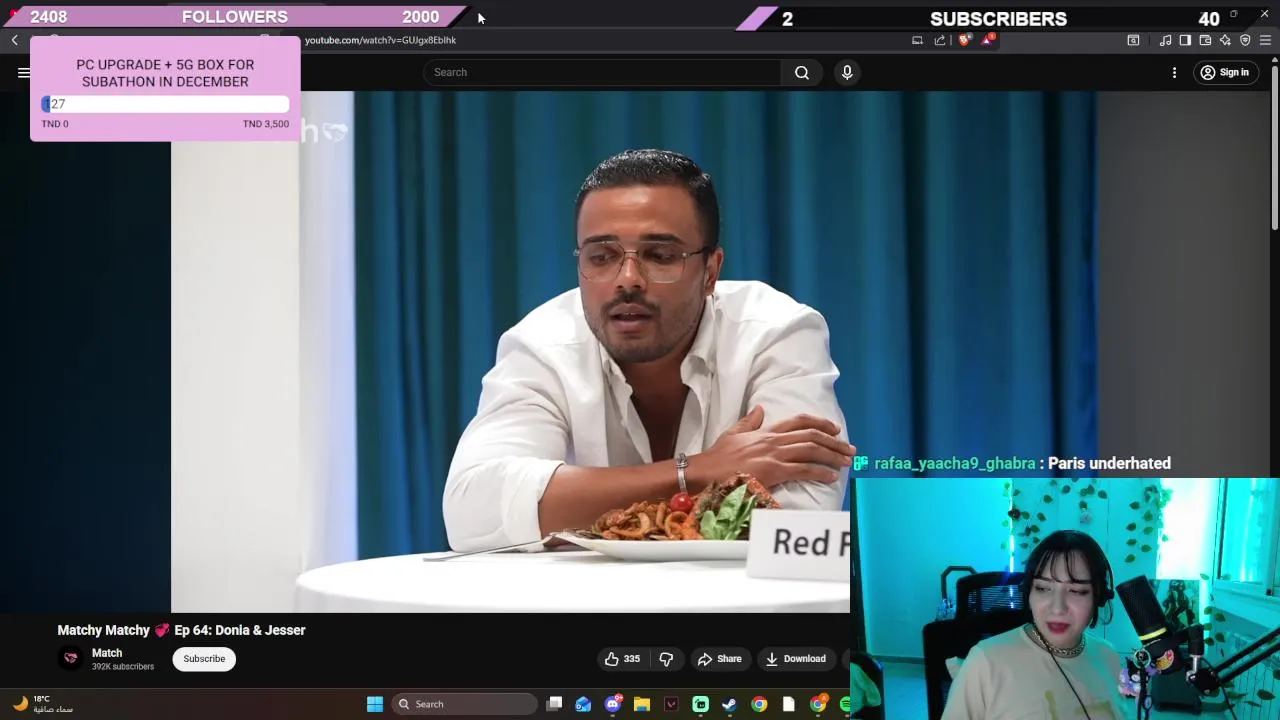Viewport: 1280px width, 720px height.
Task: Click the Sign in button
Action: [1225, 72]
